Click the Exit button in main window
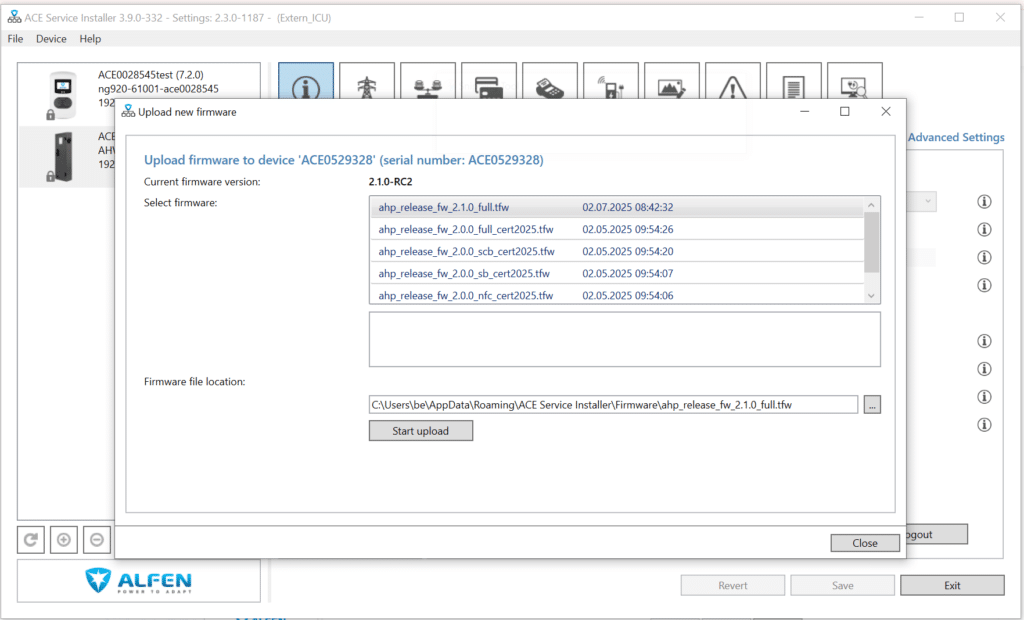 pyautogui.click(x=952, y=585)
